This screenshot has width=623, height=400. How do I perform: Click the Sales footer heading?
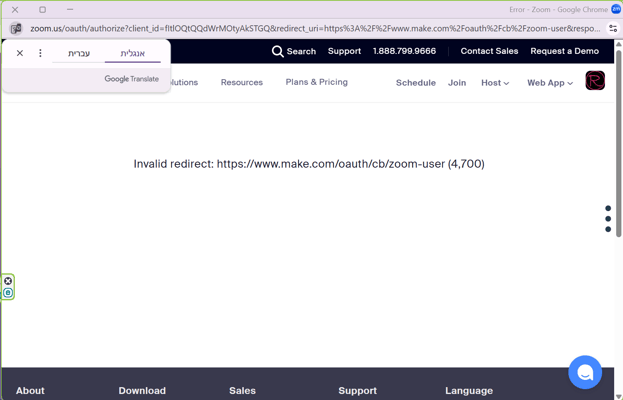click(242, 390)
